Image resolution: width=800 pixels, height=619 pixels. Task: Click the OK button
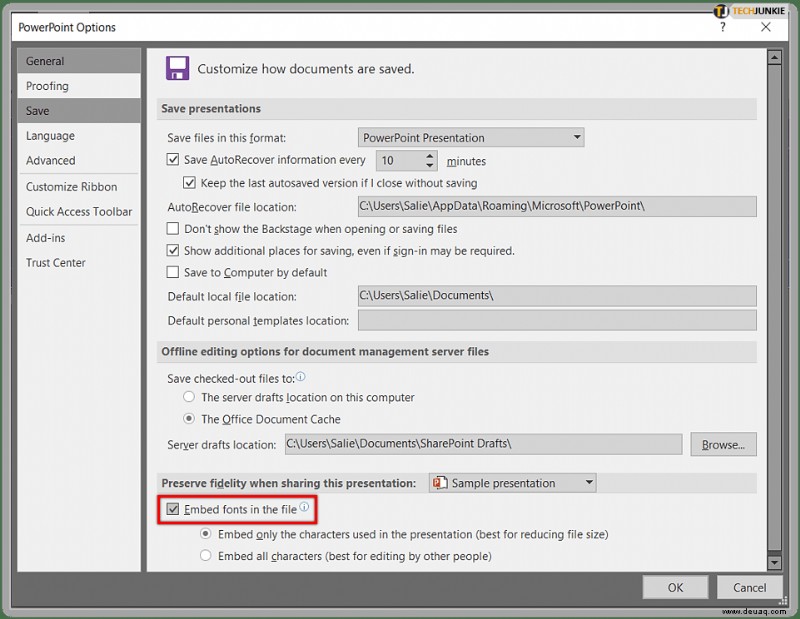[x=675, y=587]
